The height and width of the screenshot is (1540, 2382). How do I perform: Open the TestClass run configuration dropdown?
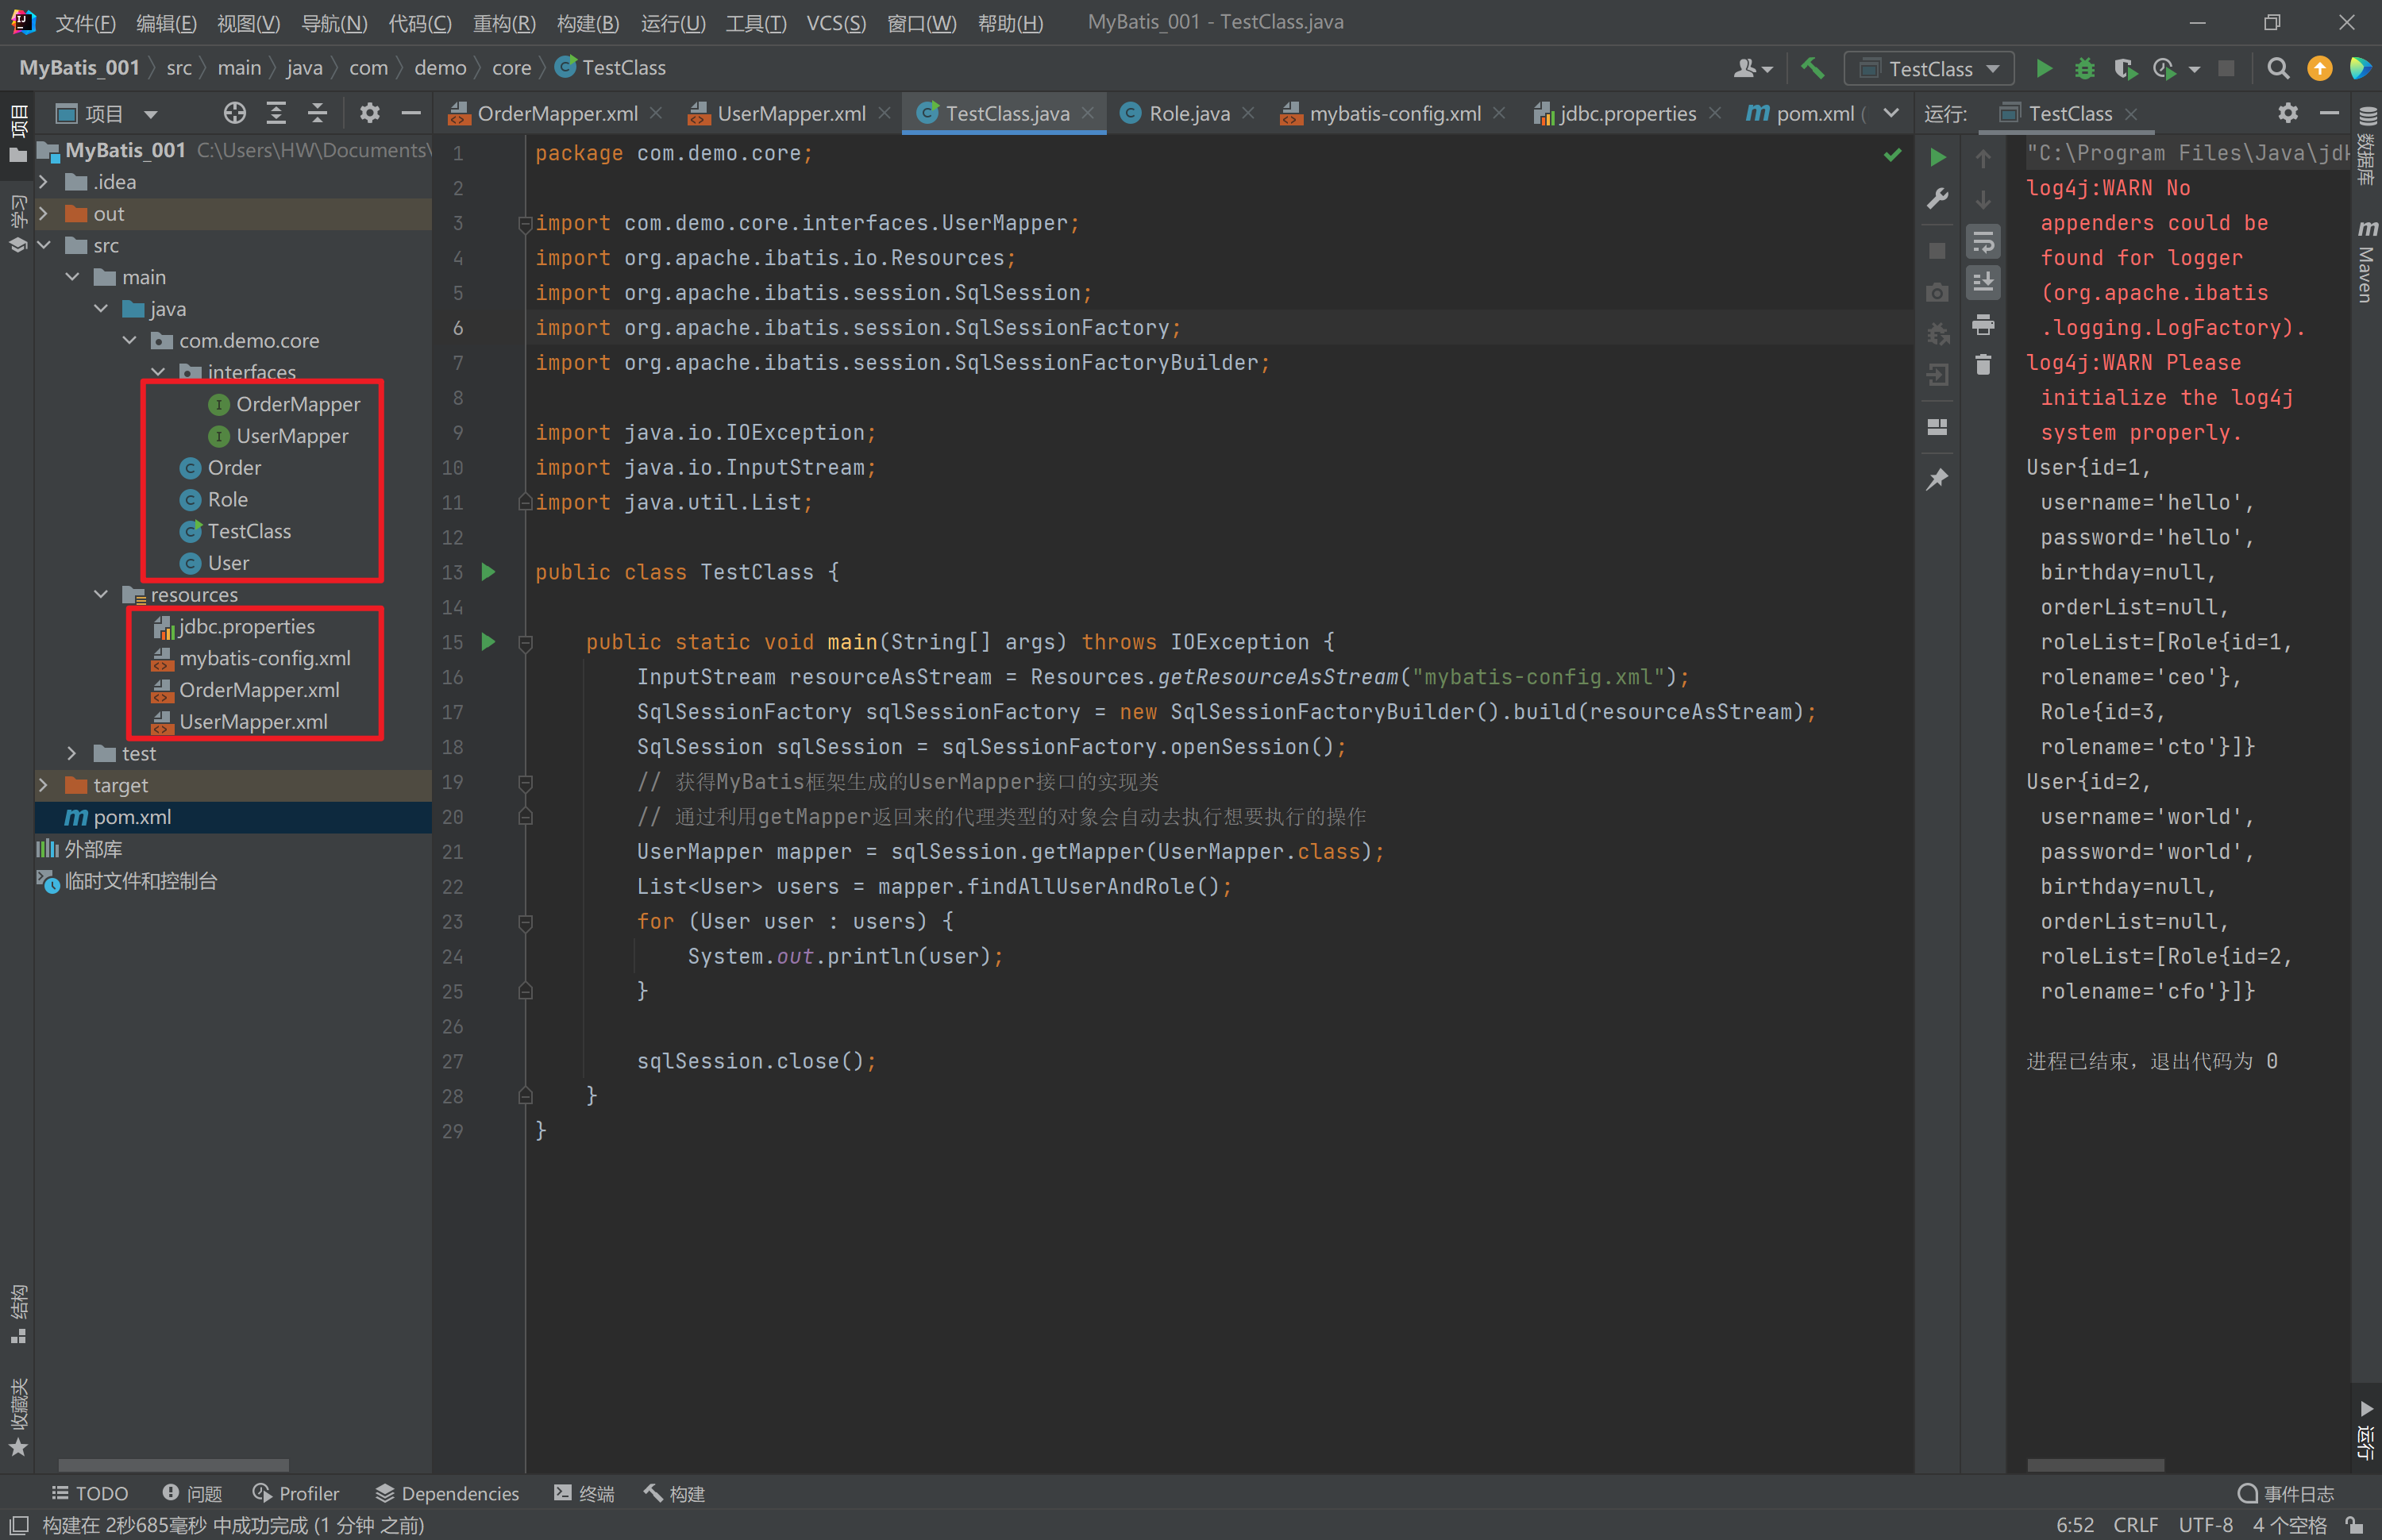(x=1929, y=68)
